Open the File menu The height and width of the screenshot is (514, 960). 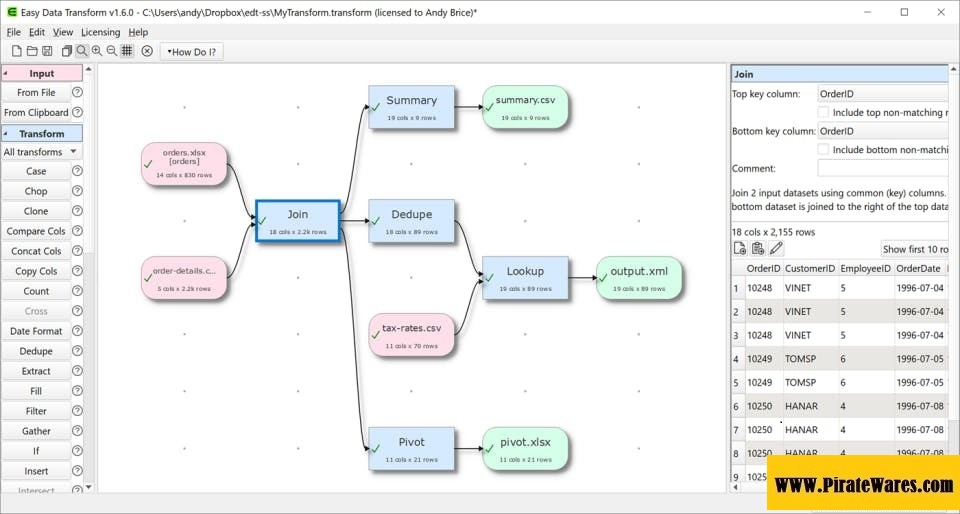13,32
